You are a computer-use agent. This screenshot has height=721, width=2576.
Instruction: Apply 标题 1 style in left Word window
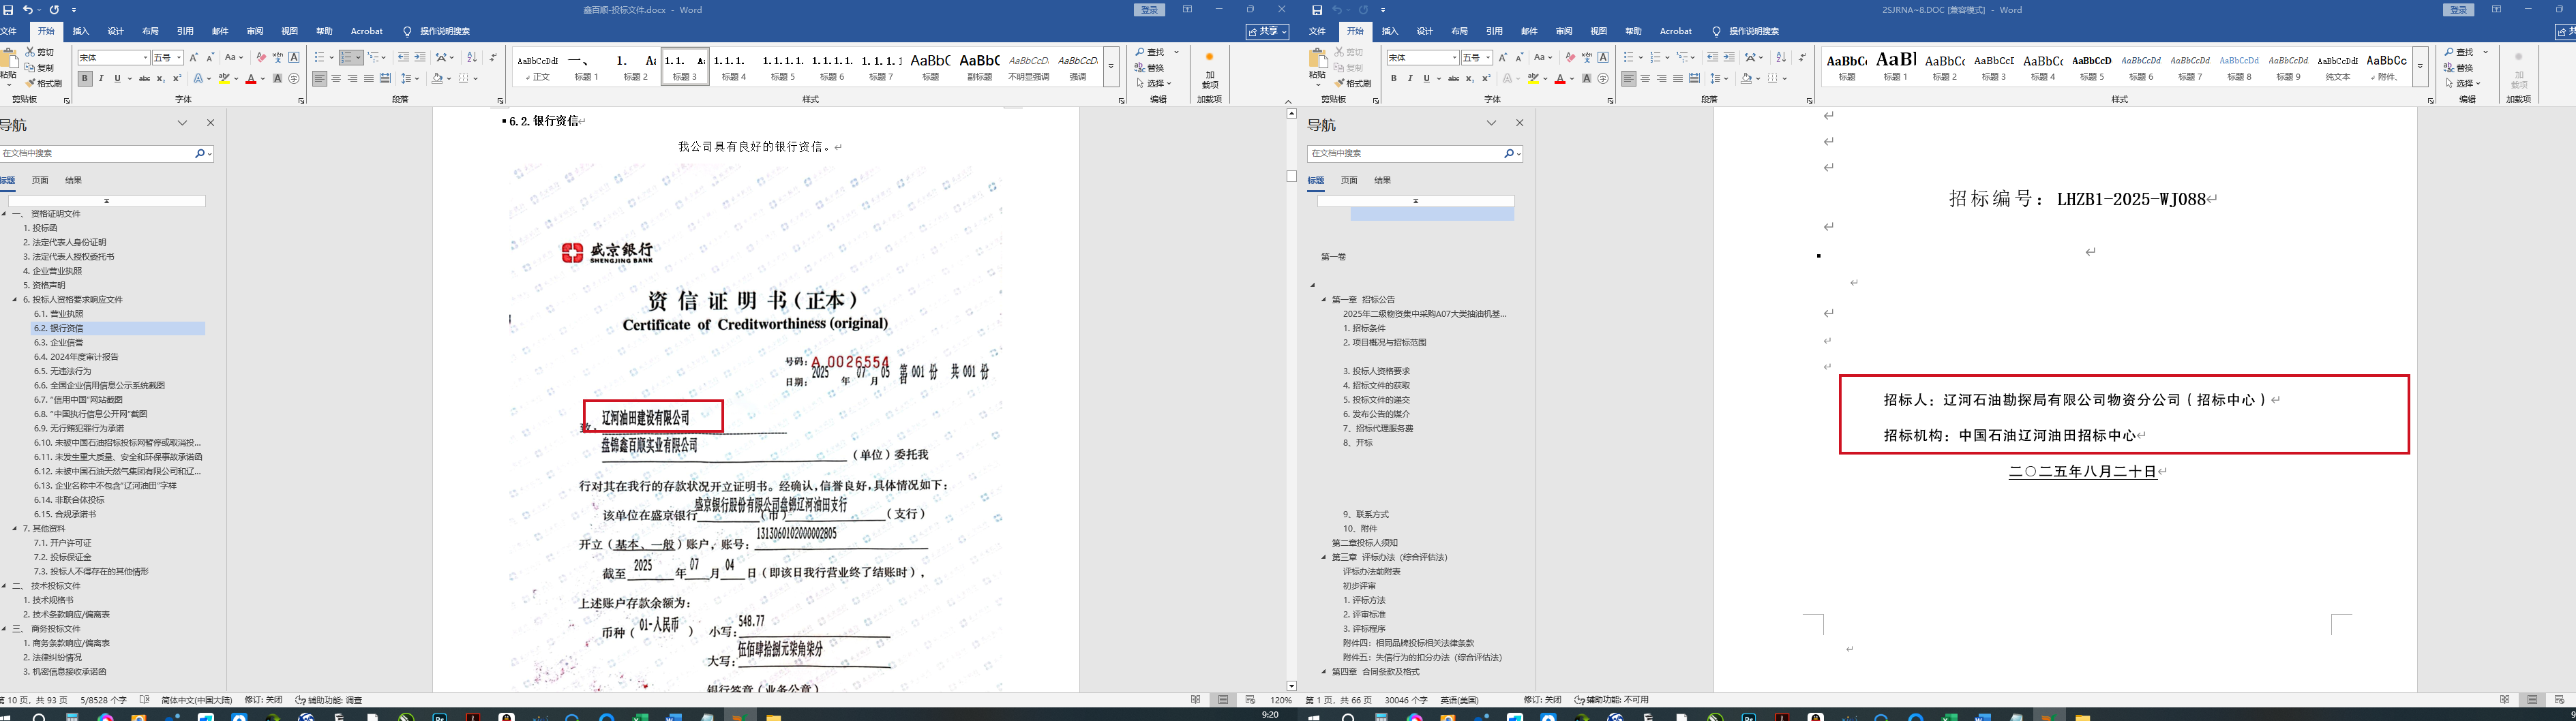coord(587,67)
